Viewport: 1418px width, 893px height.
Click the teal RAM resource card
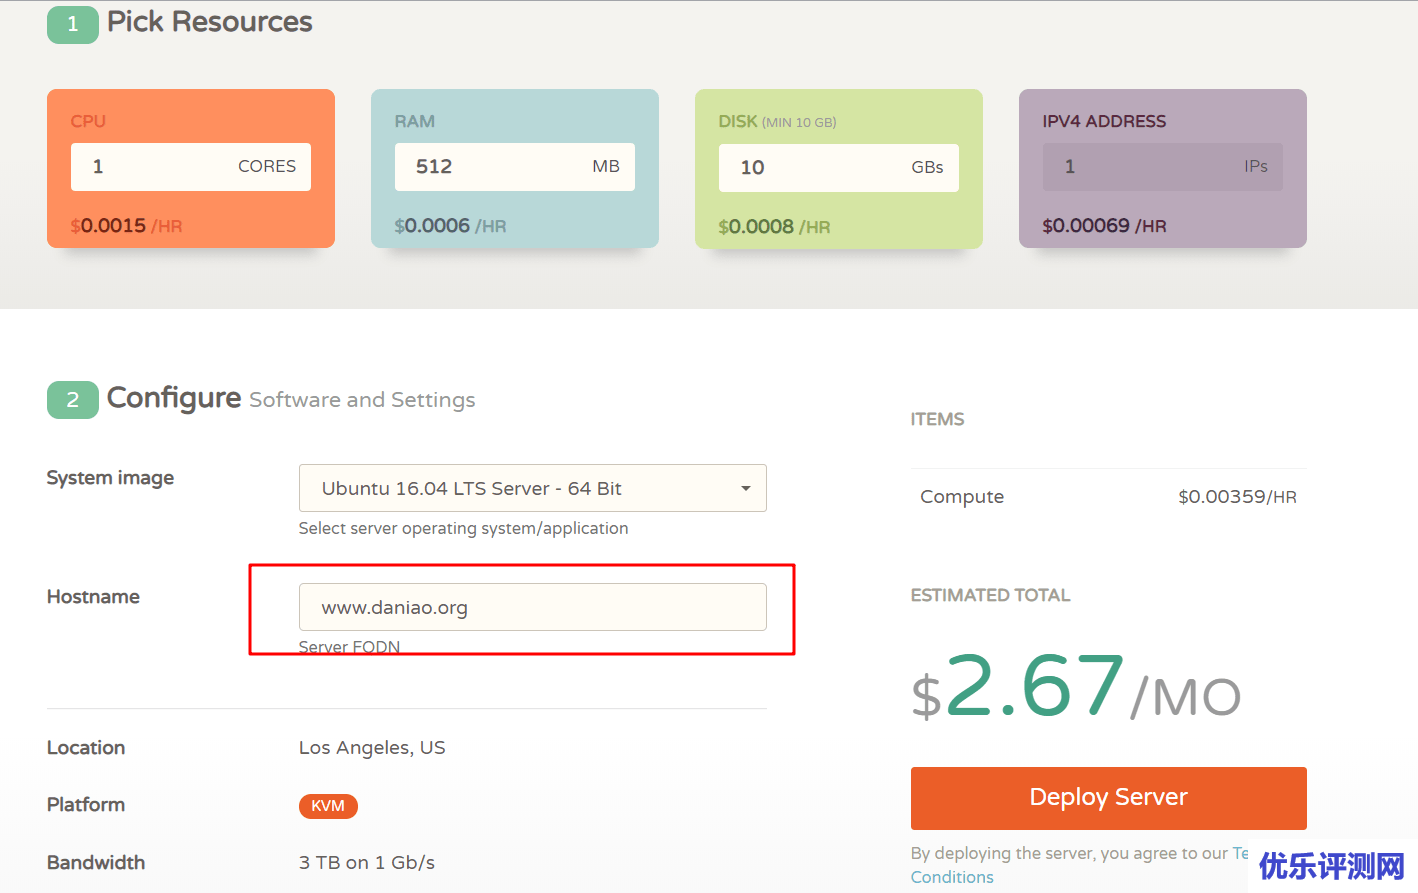coord(514,226)
